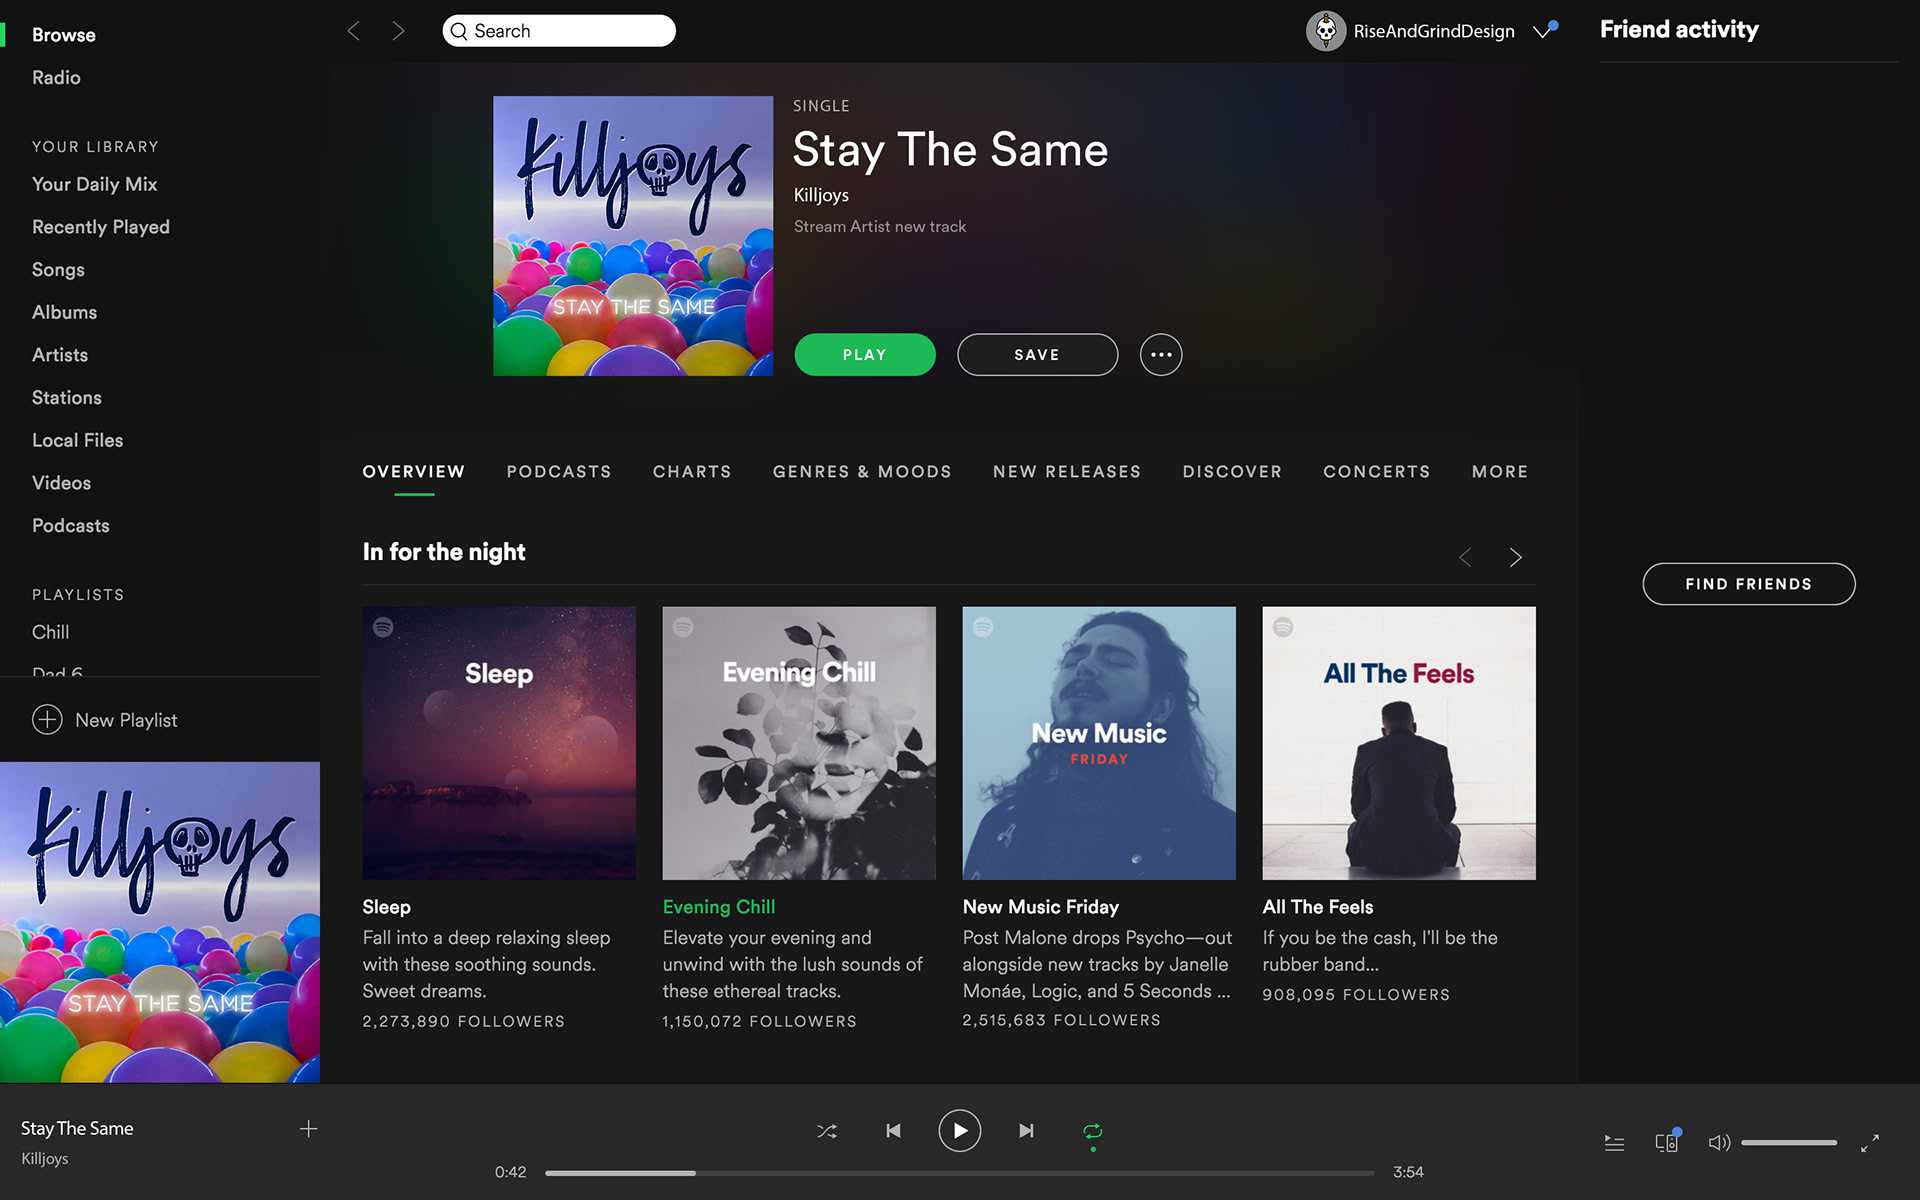
Task: Go back with navigation arrow
Action: [354, 31]
